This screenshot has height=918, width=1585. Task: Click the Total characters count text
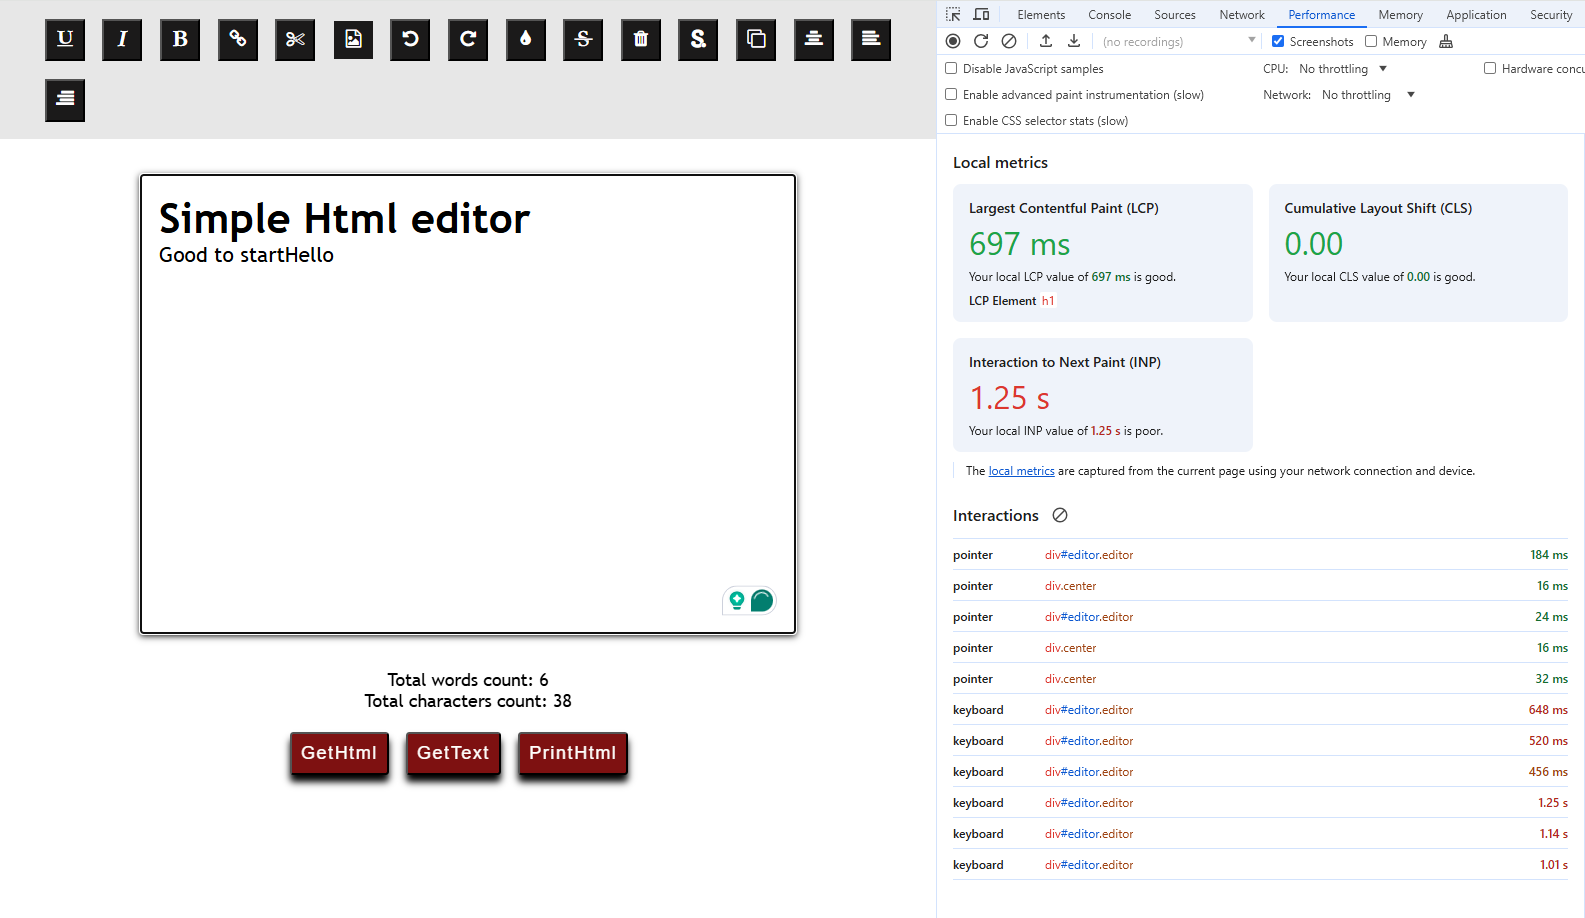pyautogui.click(x=468, y=701)
